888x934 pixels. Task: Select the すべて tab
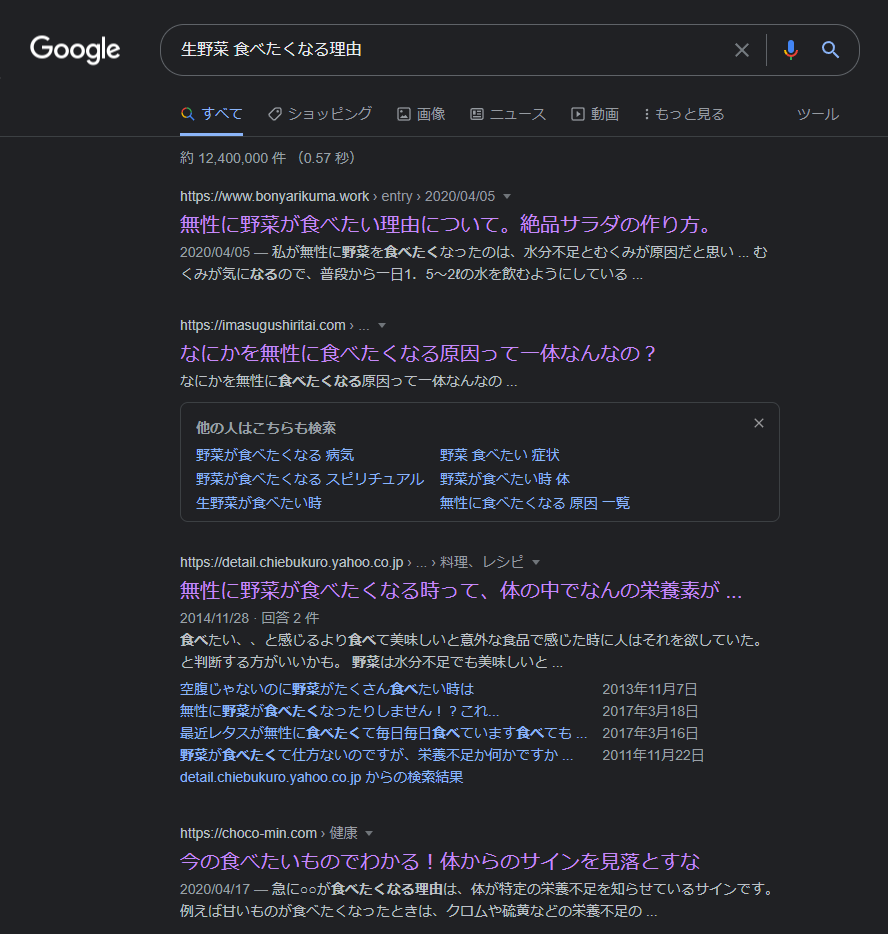coord(211,114)
